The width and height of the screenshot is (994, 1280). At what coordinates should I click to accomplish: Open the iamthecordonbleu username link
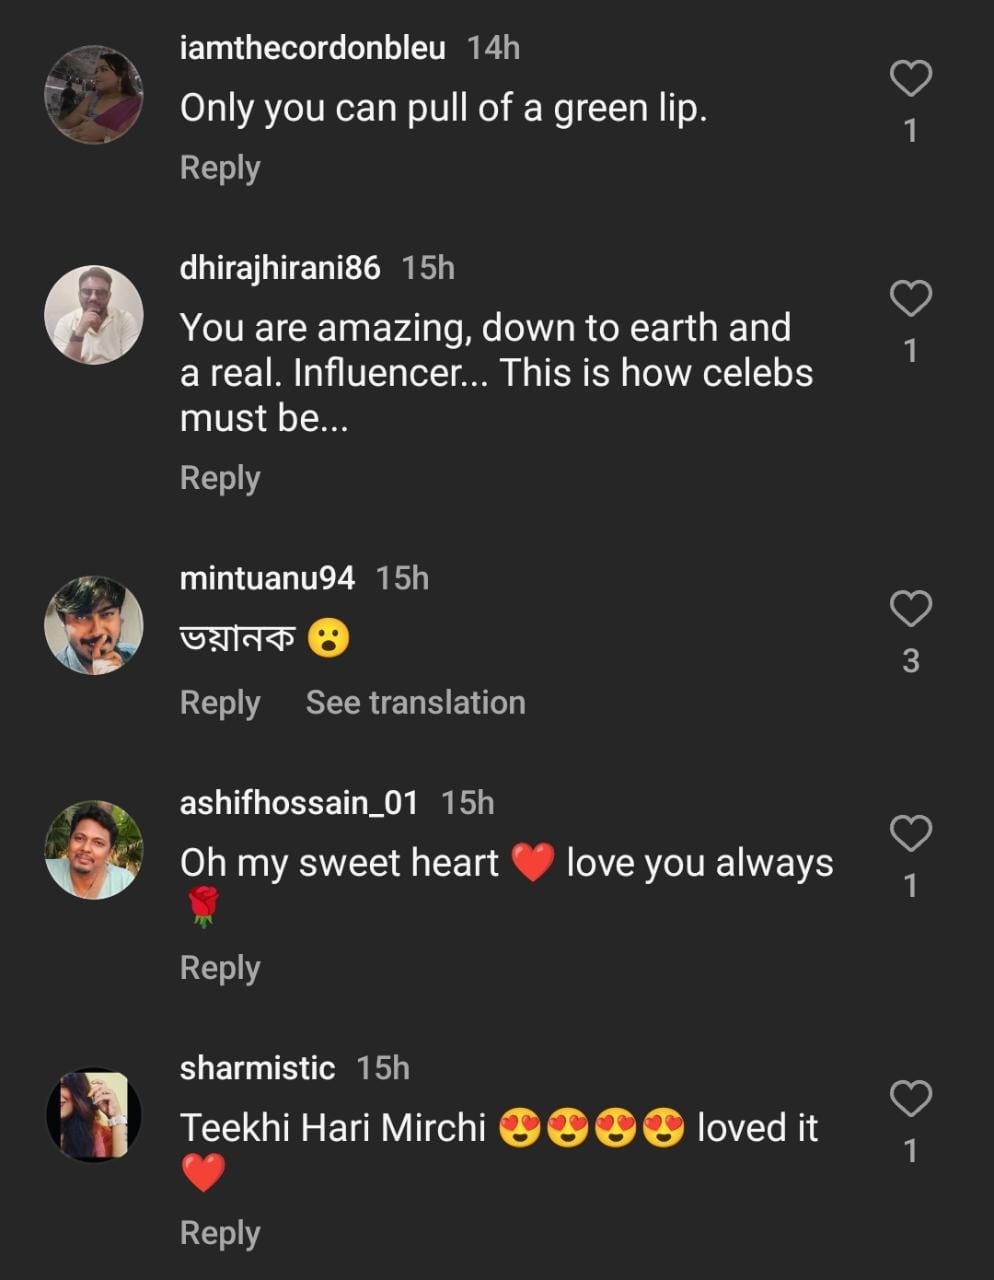coord(312,48)
